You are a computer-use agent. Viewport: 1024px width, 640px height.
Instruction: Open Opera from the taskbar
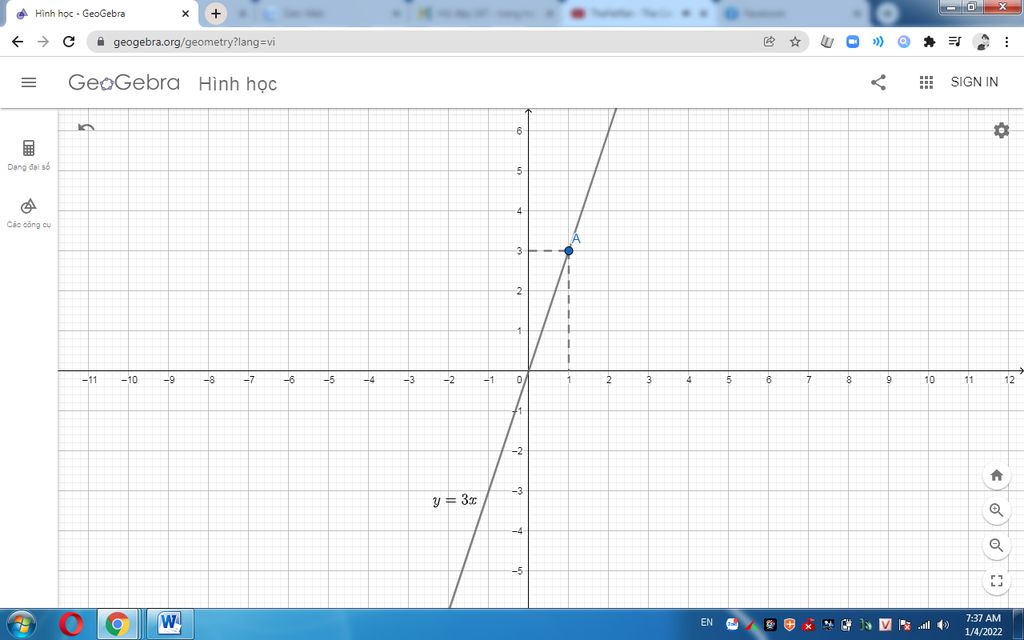click(x=71, y=624)
